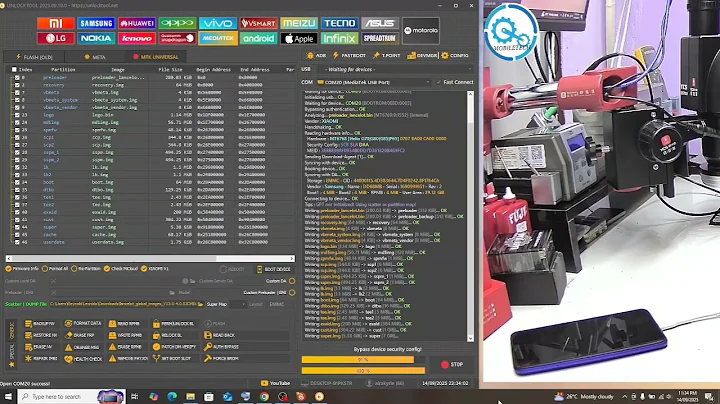Select the LG brand logo

[56, 38]
